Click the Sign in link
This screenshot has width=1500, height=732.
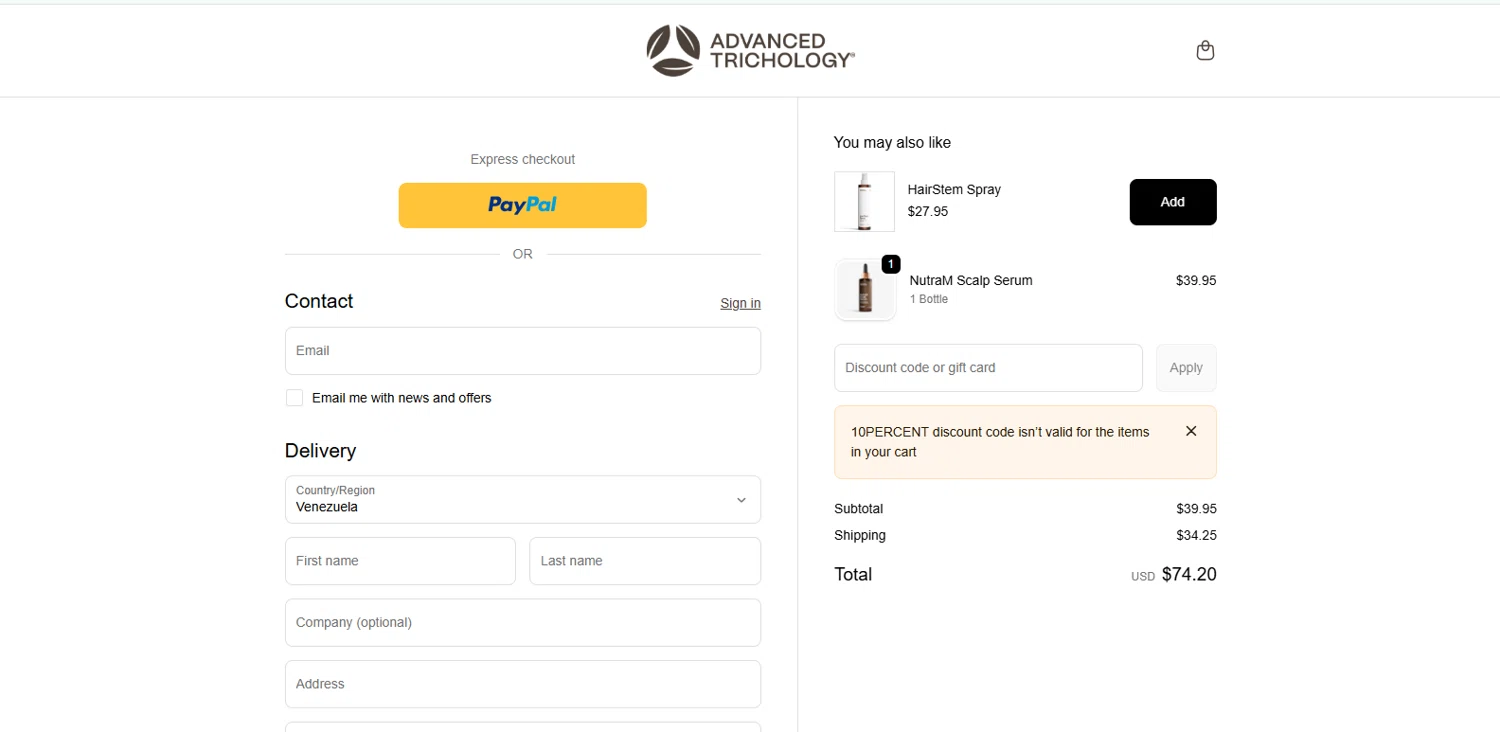(740, 303)
